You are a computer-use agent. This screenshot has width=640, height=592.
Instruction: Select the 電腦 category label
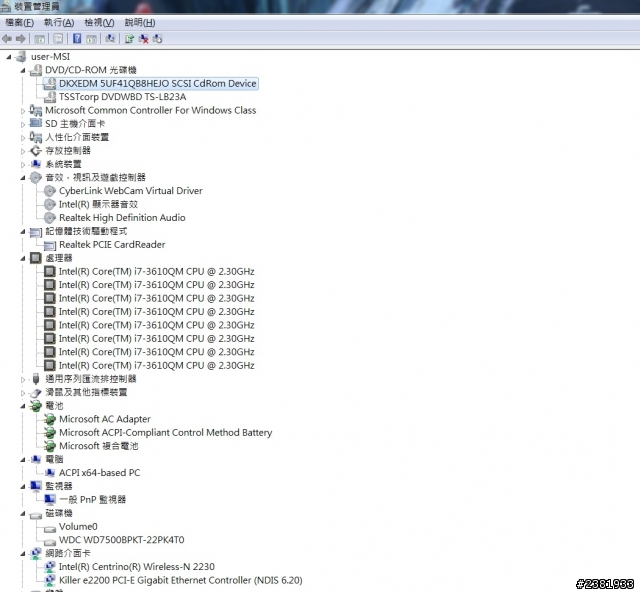[54, 459]
